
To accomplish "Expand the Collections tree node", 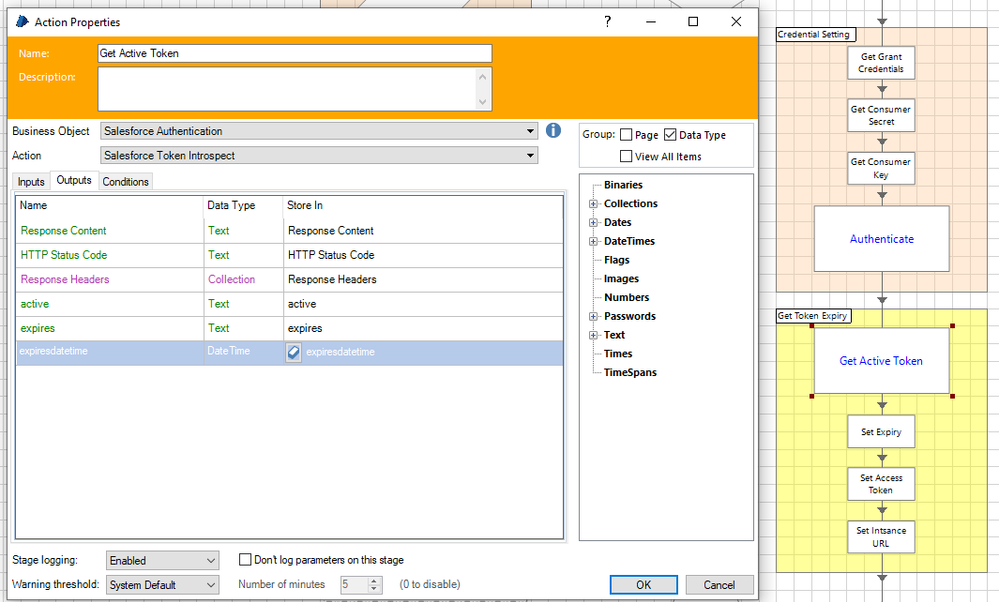I will click(593, 204).
